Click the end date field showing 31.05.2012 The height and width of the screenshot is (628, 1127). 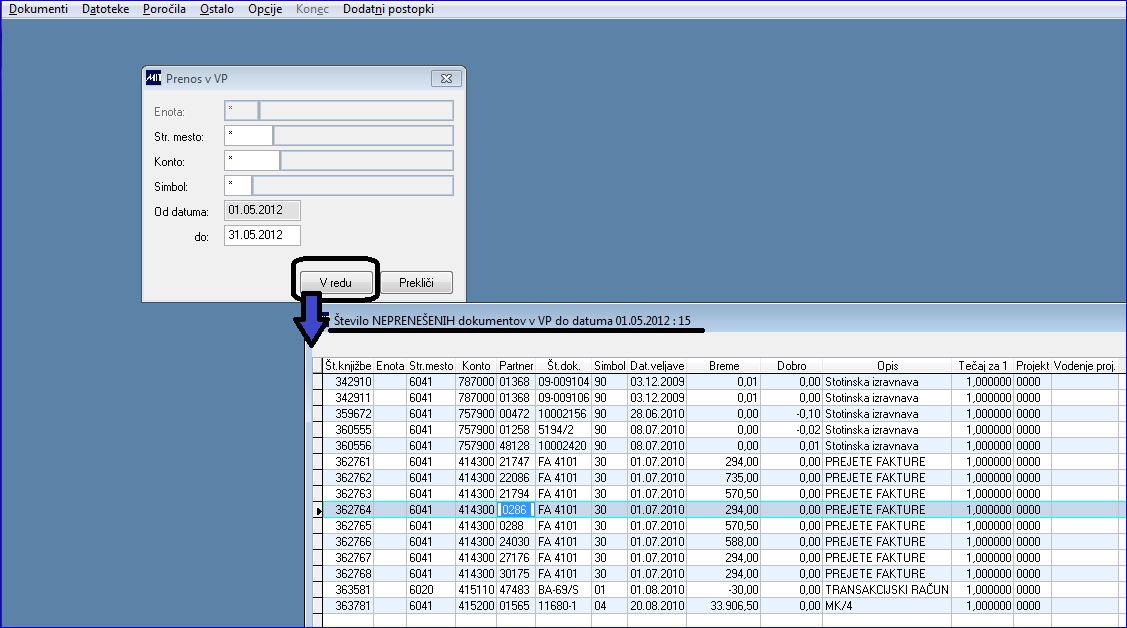tap(262, 235)
